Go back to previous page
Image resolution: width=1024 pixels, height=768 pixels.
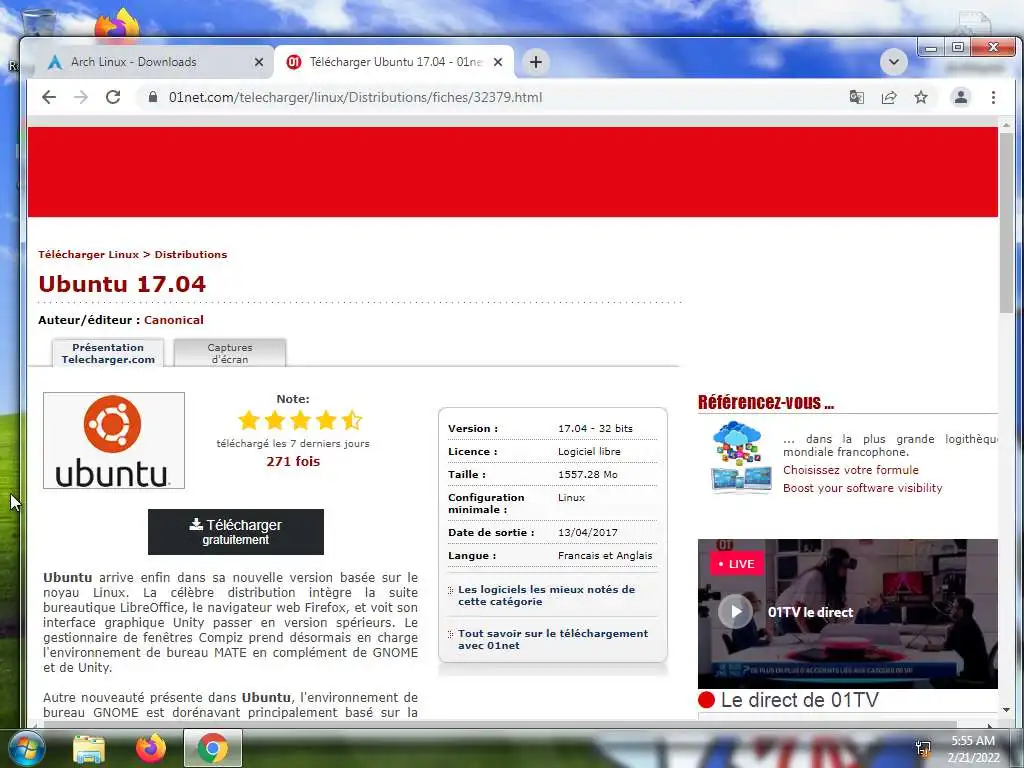coord(49,97)
